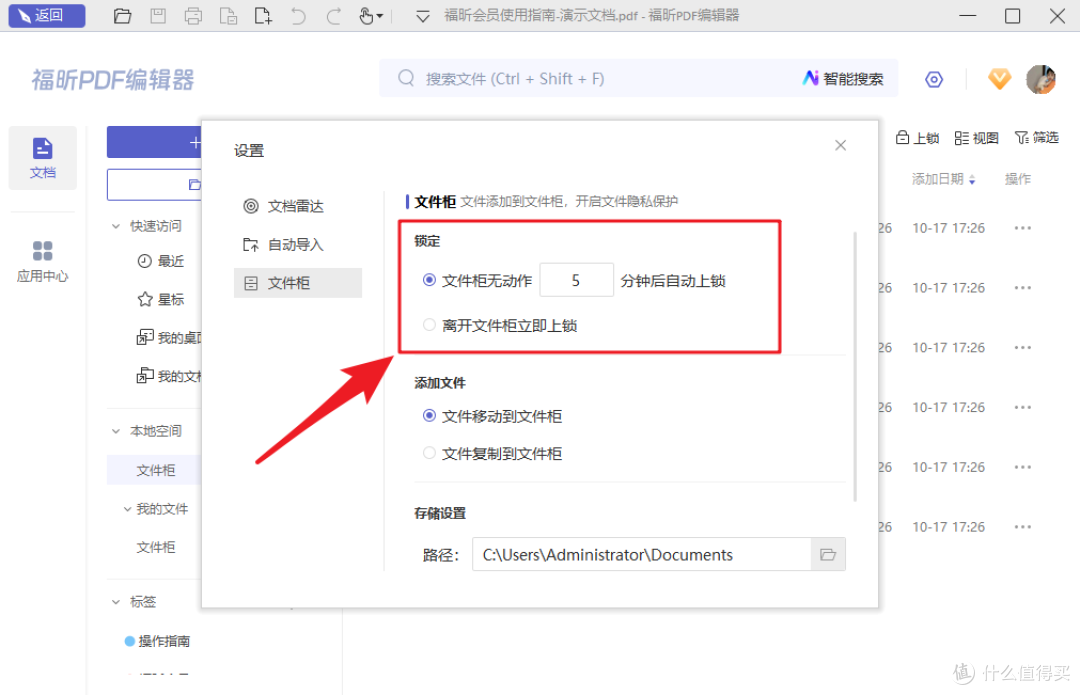1080x695 pixels.
Task: Select 文件复制到文件柜 radio option
Action: (x=429, y=453)
